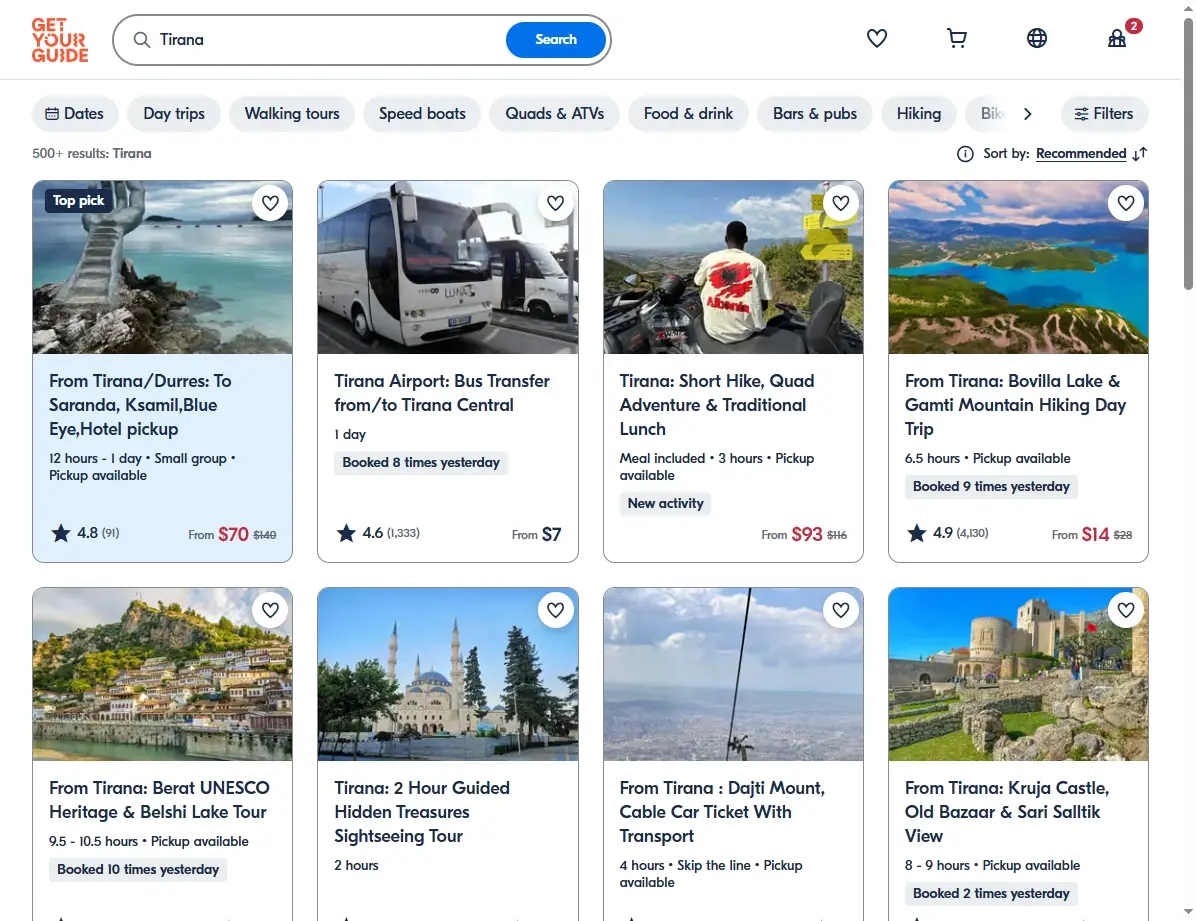Open Kruja Castle, Old Bazaar title
Viewport: 1196px width, 921px height.
(1007, 812)
